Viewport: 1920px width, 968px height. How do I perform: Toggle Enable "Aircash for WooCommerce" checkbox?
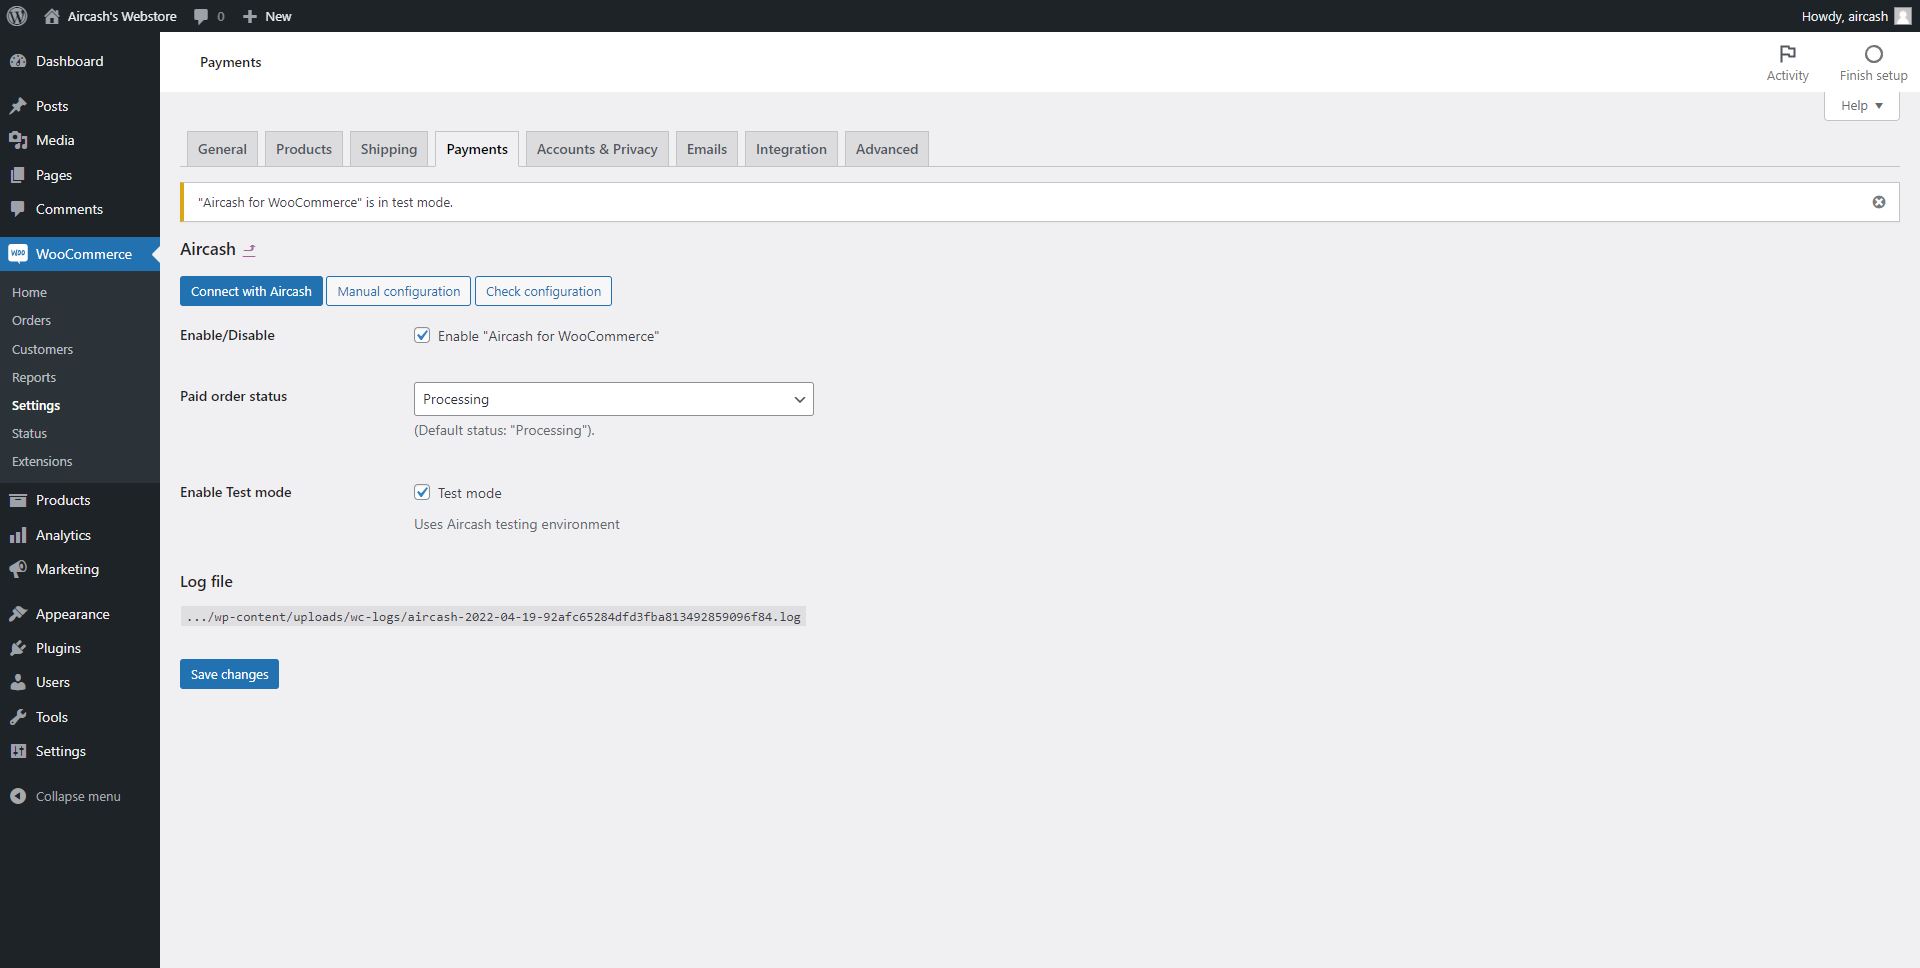pyautogui.click(x=422, y=335)
